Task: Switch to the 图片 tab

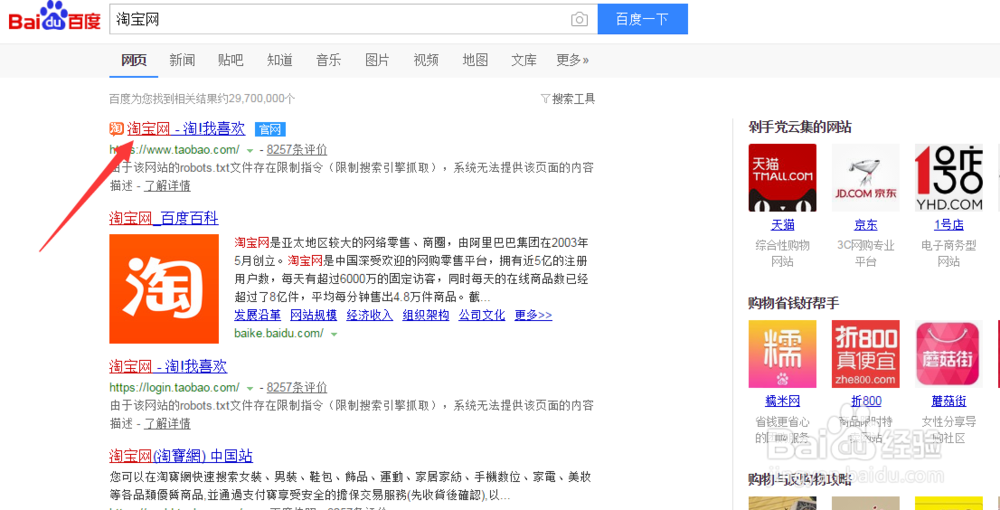Action: (x=377, y=60)
